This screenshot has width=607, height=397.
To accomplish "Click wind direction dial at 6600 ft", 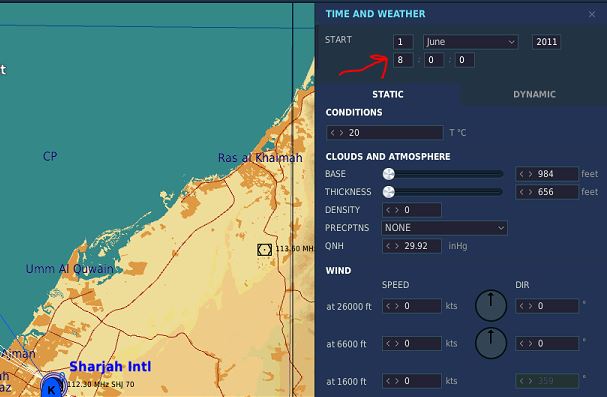I will (491, 343).
